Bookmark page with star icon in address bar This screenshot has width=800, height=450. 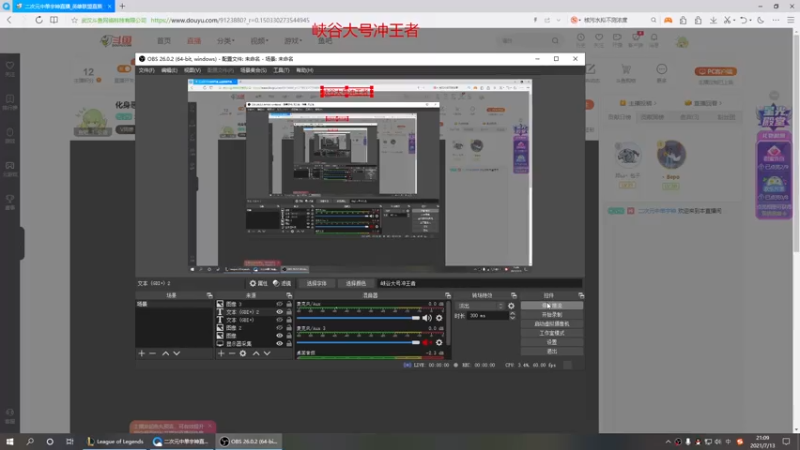coord(74,20)
